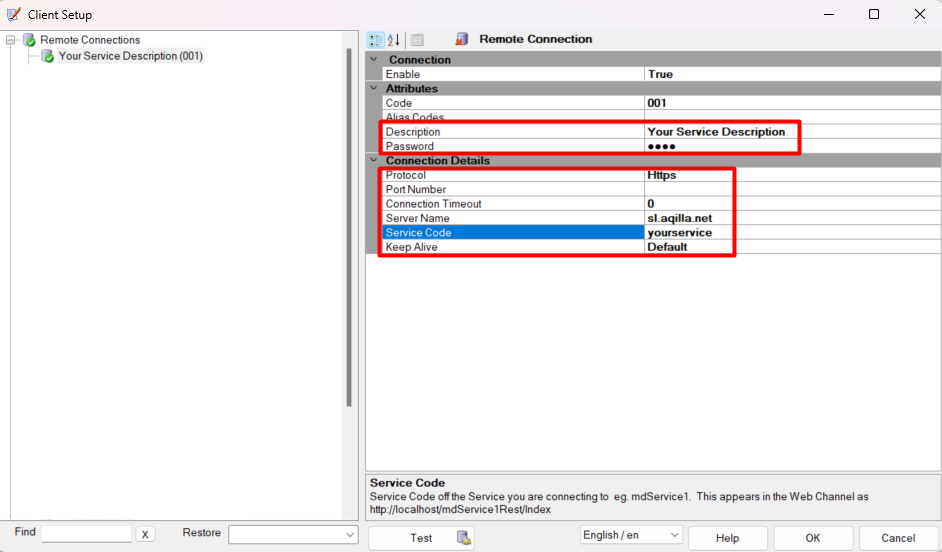Click the Remote Connections database icon
The image size is (942, 552).
click(x=30, y=40)
